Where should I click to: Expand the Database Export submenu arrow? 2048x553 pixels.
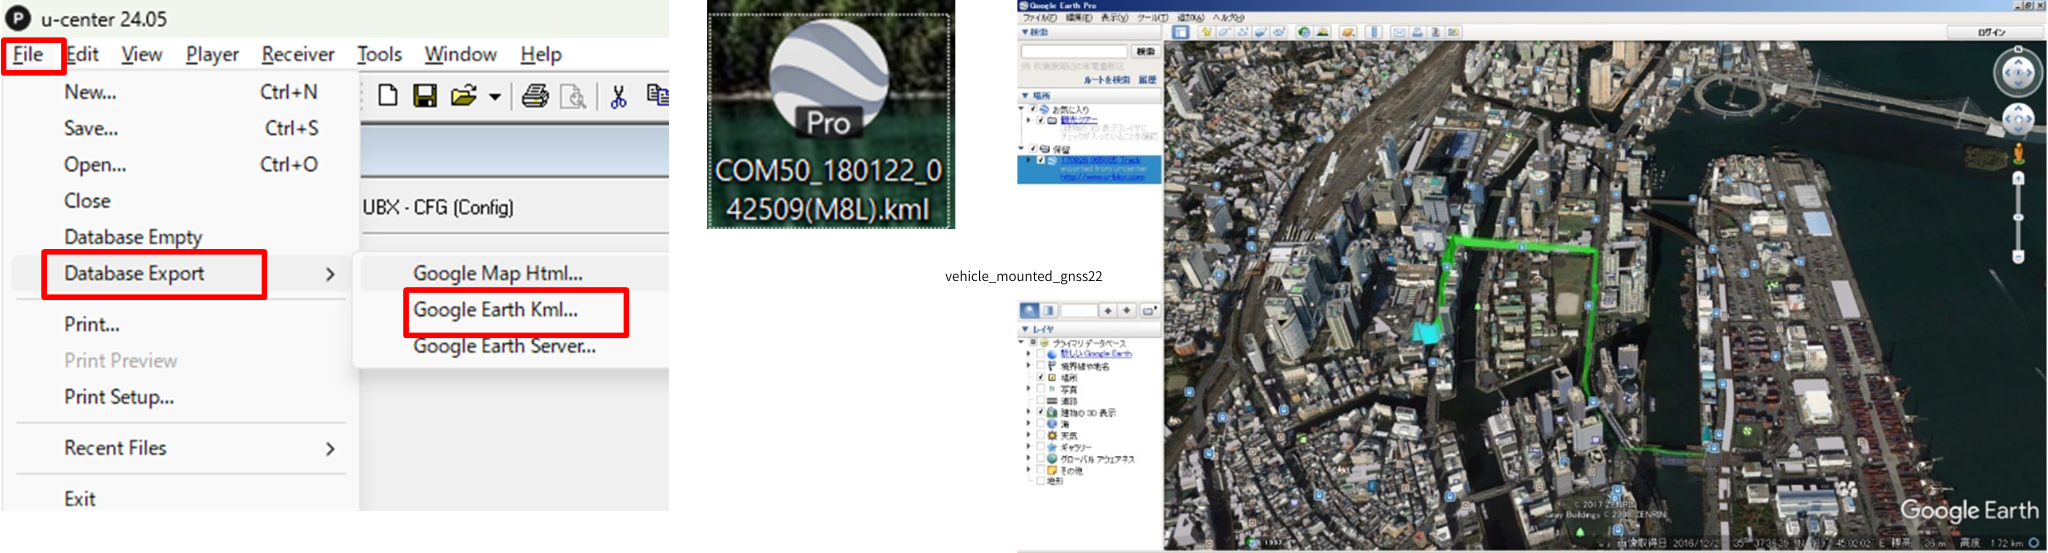tap(330, 274)
